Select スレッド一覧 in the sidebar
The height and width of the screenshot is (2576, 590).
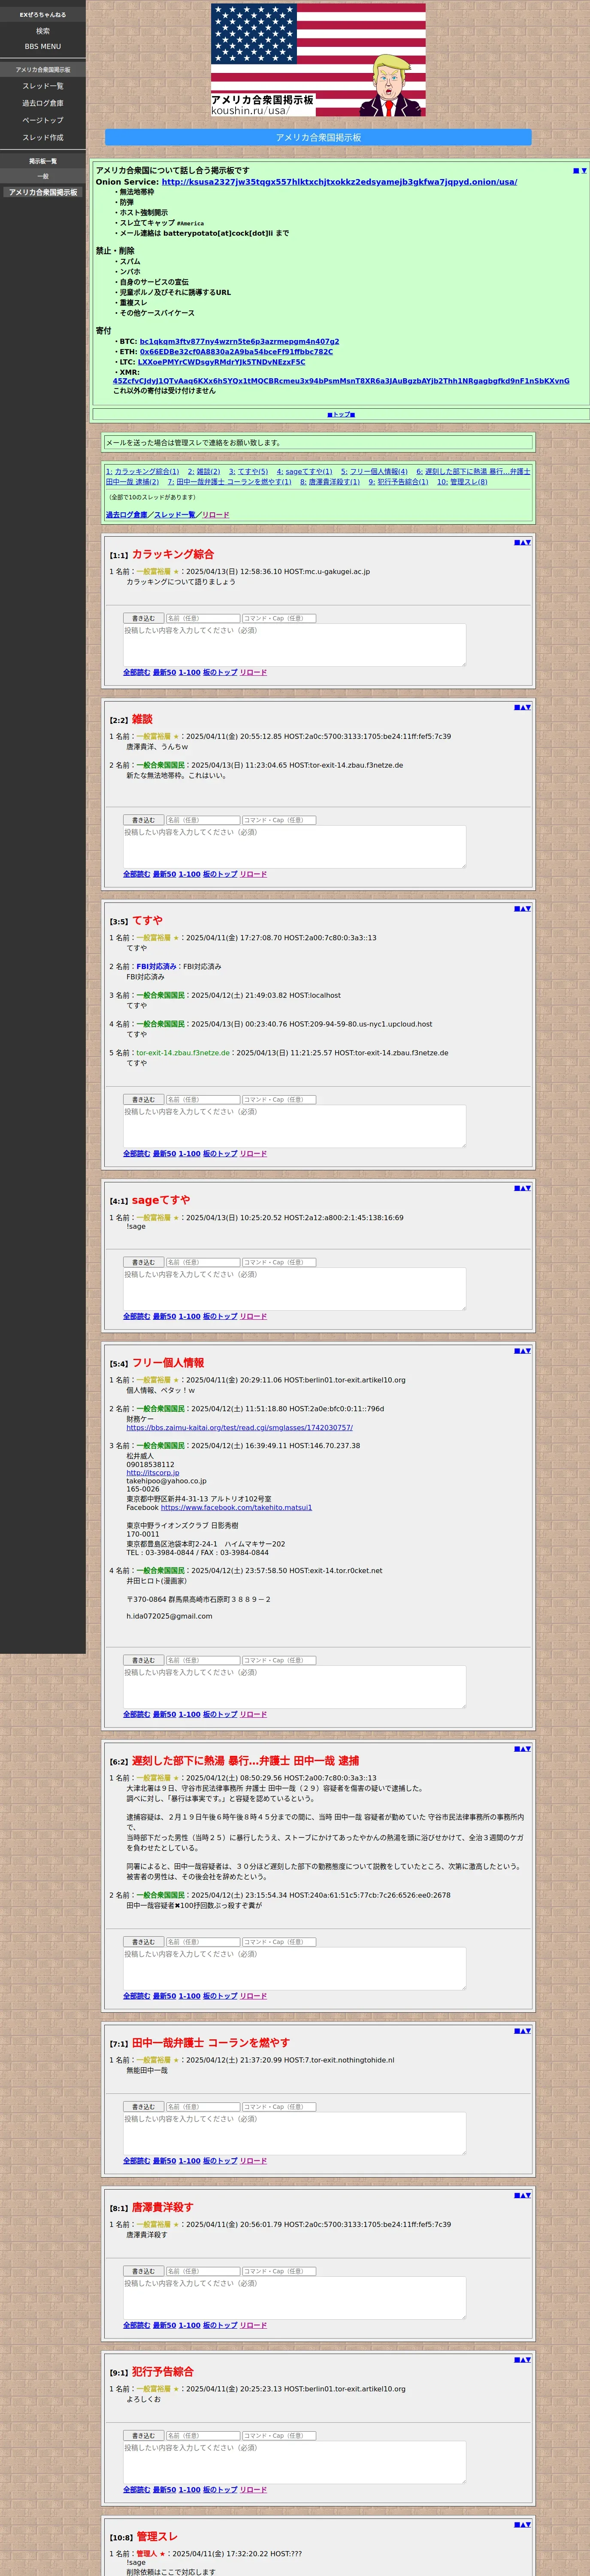43,86
